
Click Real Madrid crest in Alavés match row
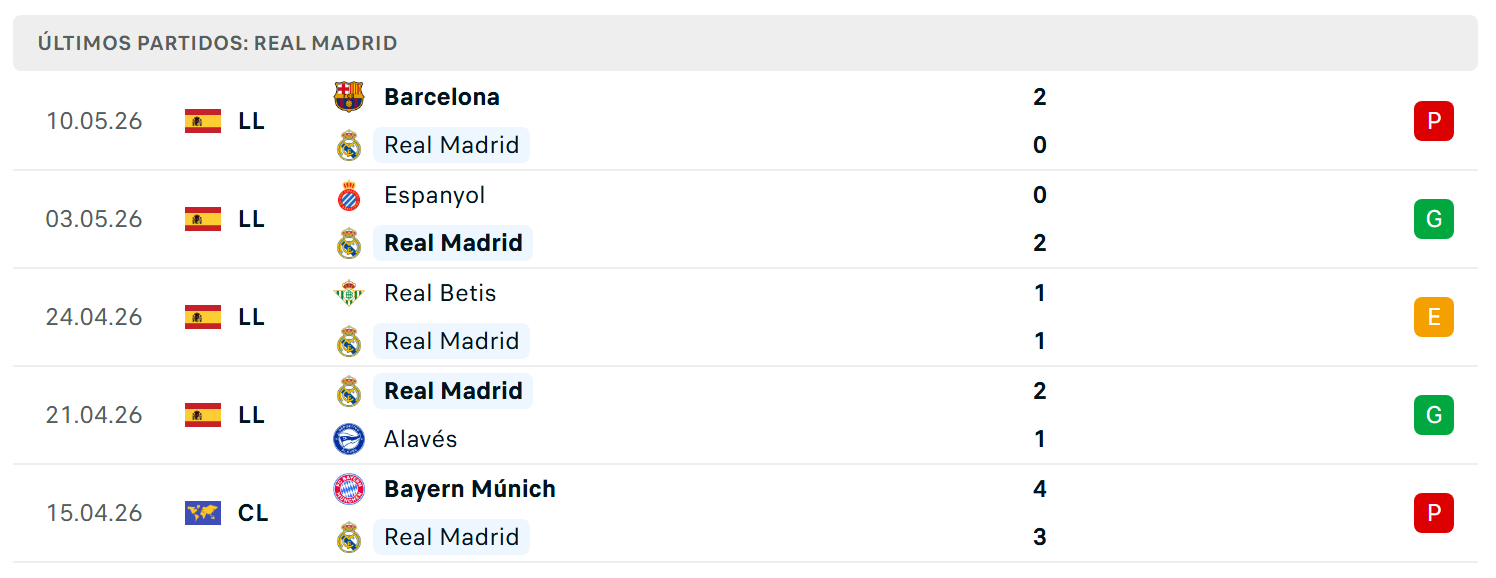349,391
